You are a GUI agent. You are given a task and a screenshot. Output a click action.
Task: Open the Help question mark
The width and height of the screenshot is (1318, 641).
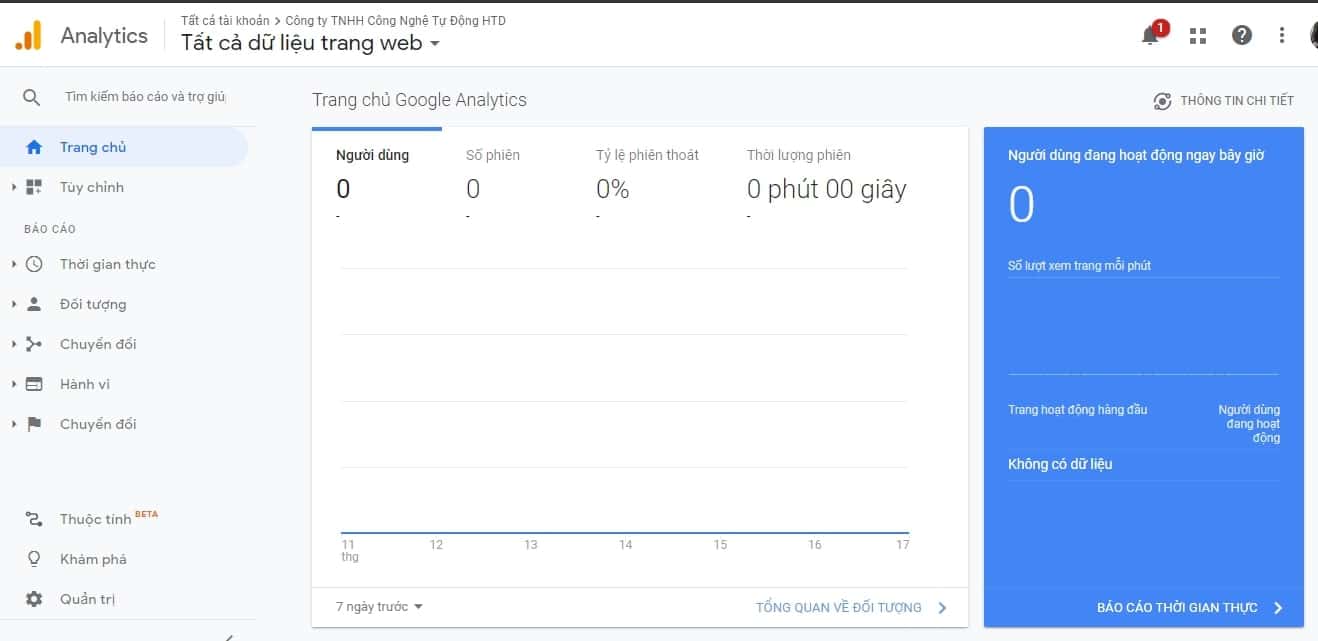coord(1241,34)
